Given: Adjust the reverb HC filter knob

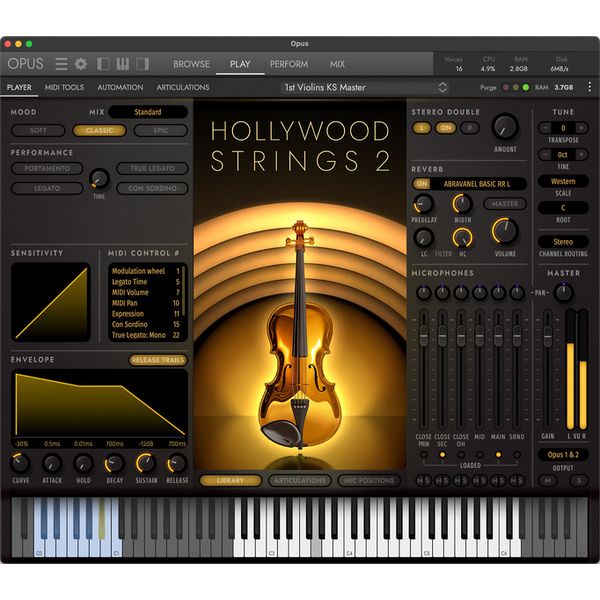Looking at the screenshot, I should [x=462, y=238].
